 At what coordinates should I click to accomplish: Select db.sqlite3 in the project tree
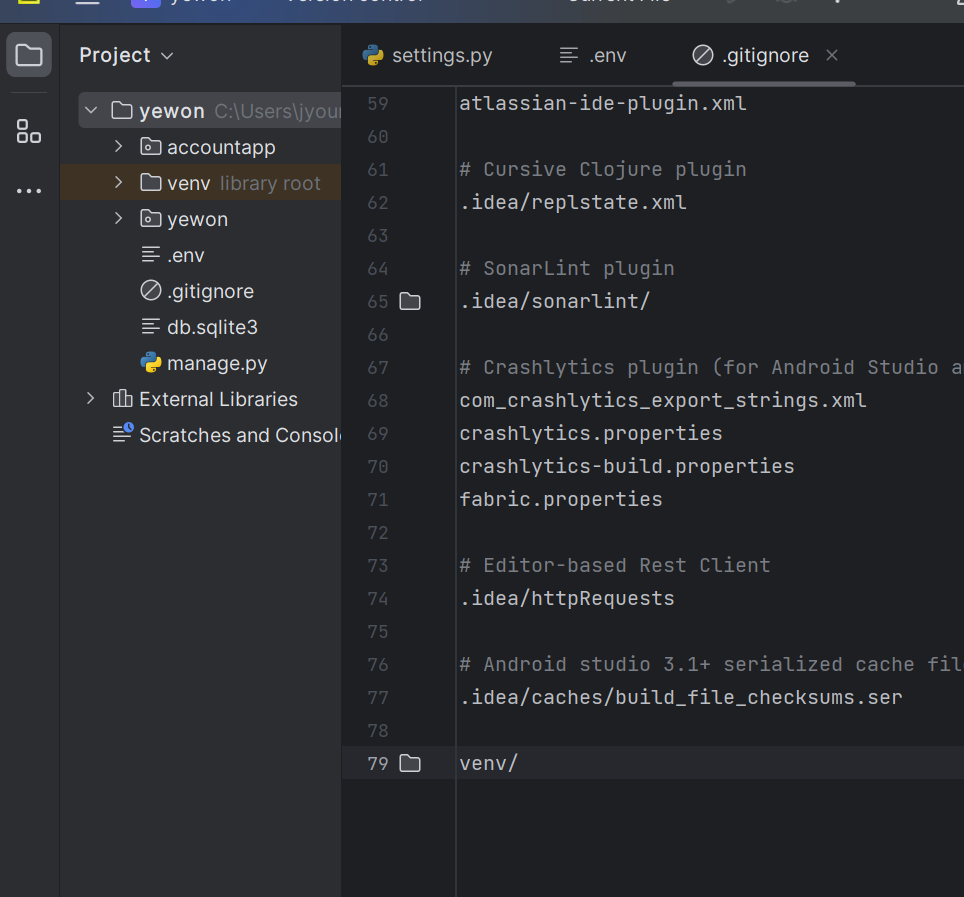(213, 327)
